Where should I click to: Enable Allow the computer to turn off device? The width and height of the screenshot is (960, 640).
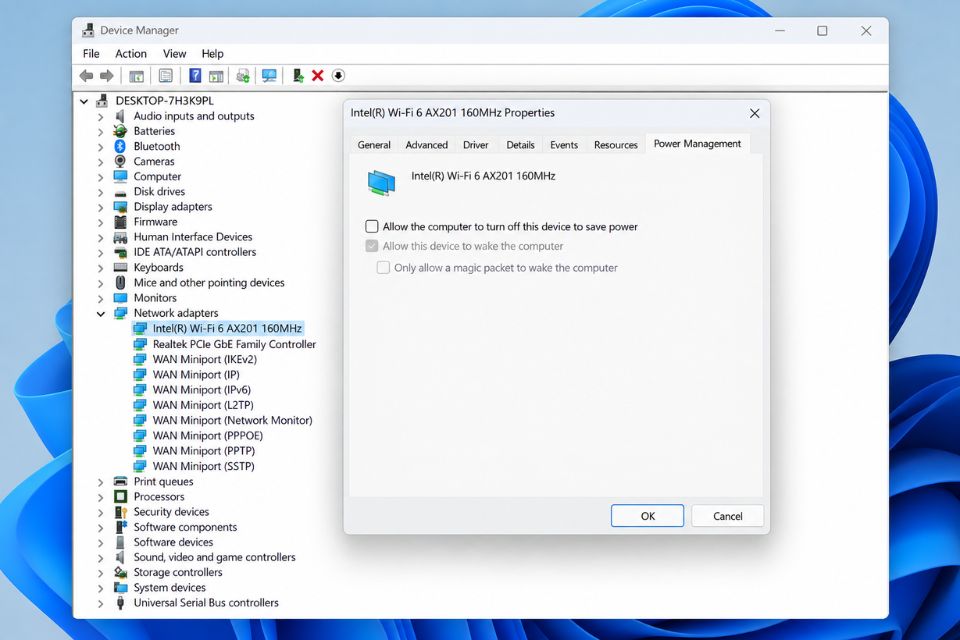click(x=372, y=227)
